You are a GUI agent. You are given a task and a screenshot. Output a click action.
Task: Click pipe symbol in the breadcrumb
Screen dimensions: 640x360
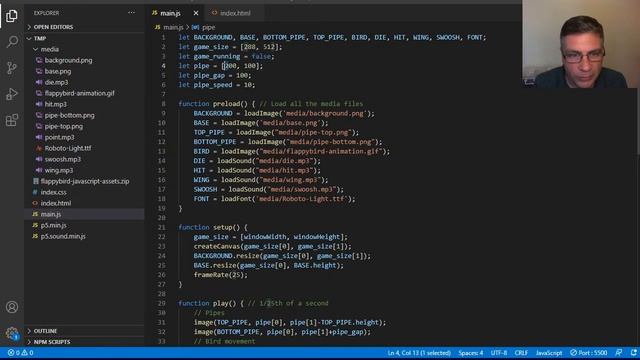pyautogui.click(x=208, y=27)
